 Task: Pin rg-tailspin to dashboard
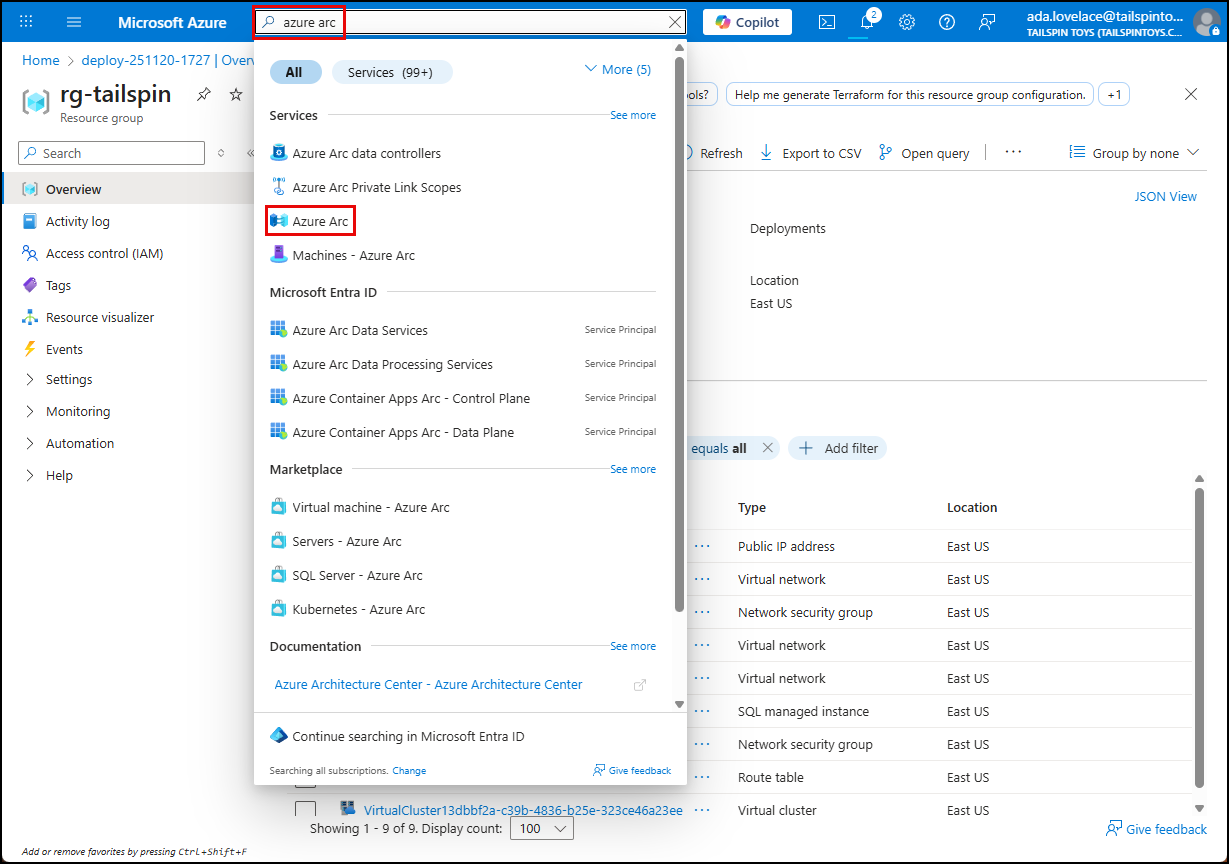click(x=203, y=94)
